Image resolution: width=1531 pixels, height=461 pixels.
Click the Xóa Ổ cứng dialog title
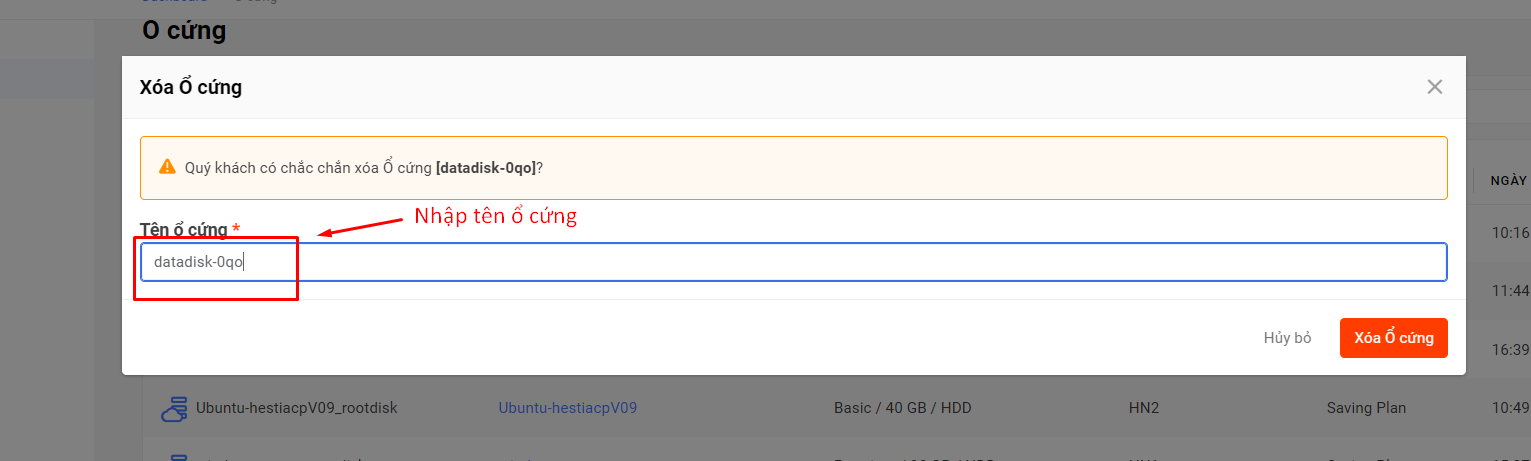coord(190,87)
